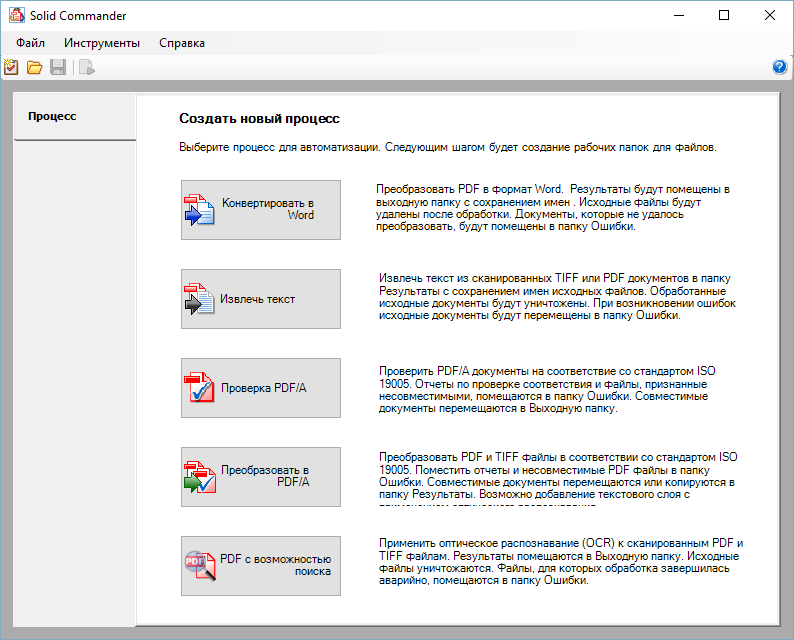The height and width of the screenshot is (640, 794).
Task: Click the description starting Извлечь текст из сканированных
Action: coord(558,297)
